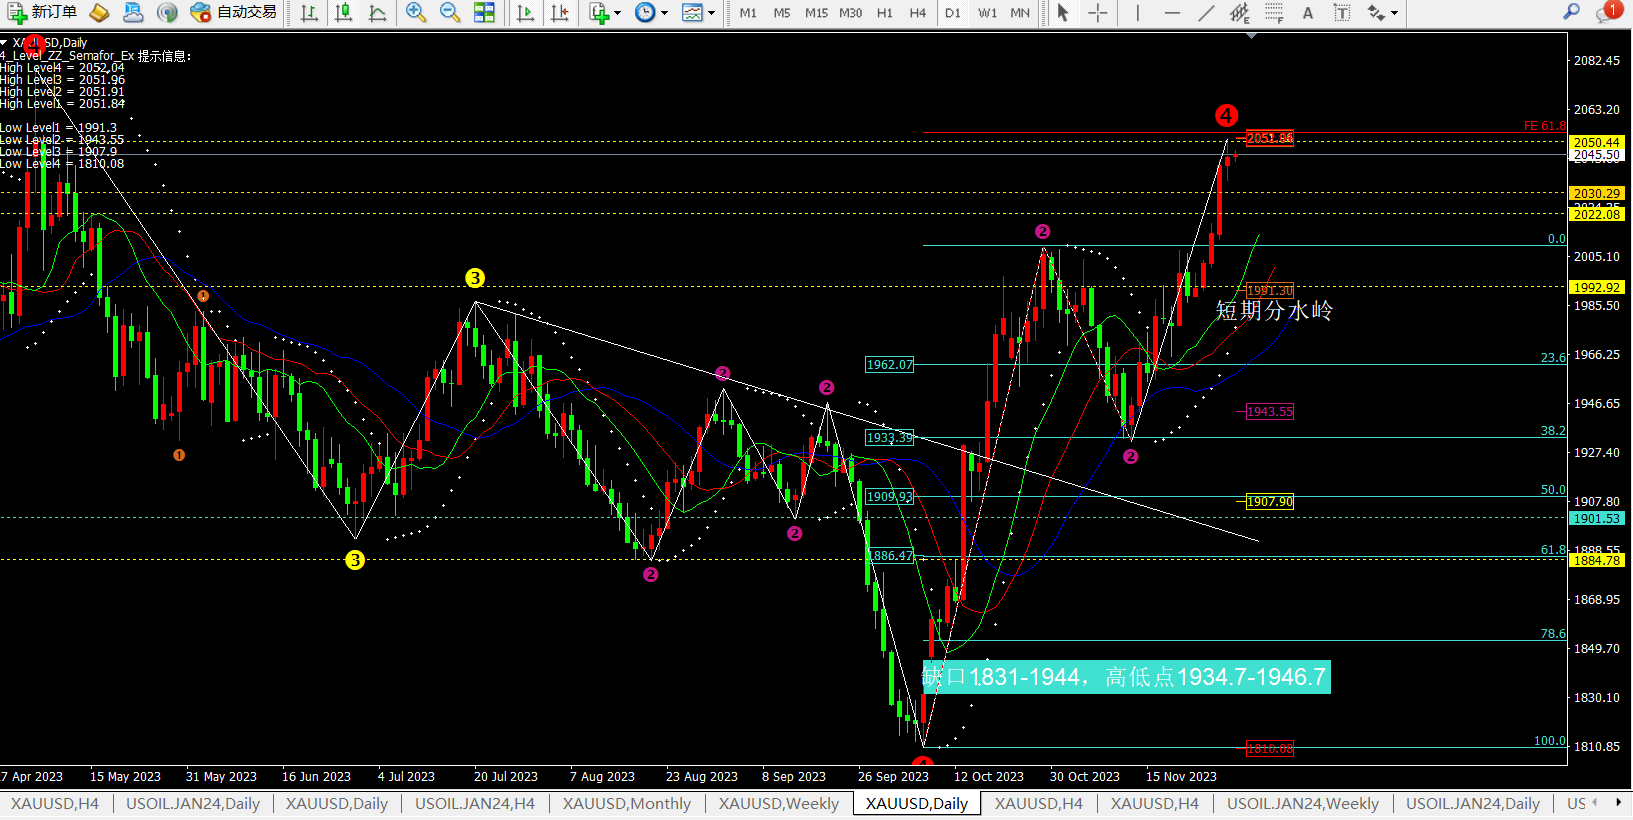Switch chart to bar chart mode
This screenshot has height=820, width=1633.
click(310, 13)
